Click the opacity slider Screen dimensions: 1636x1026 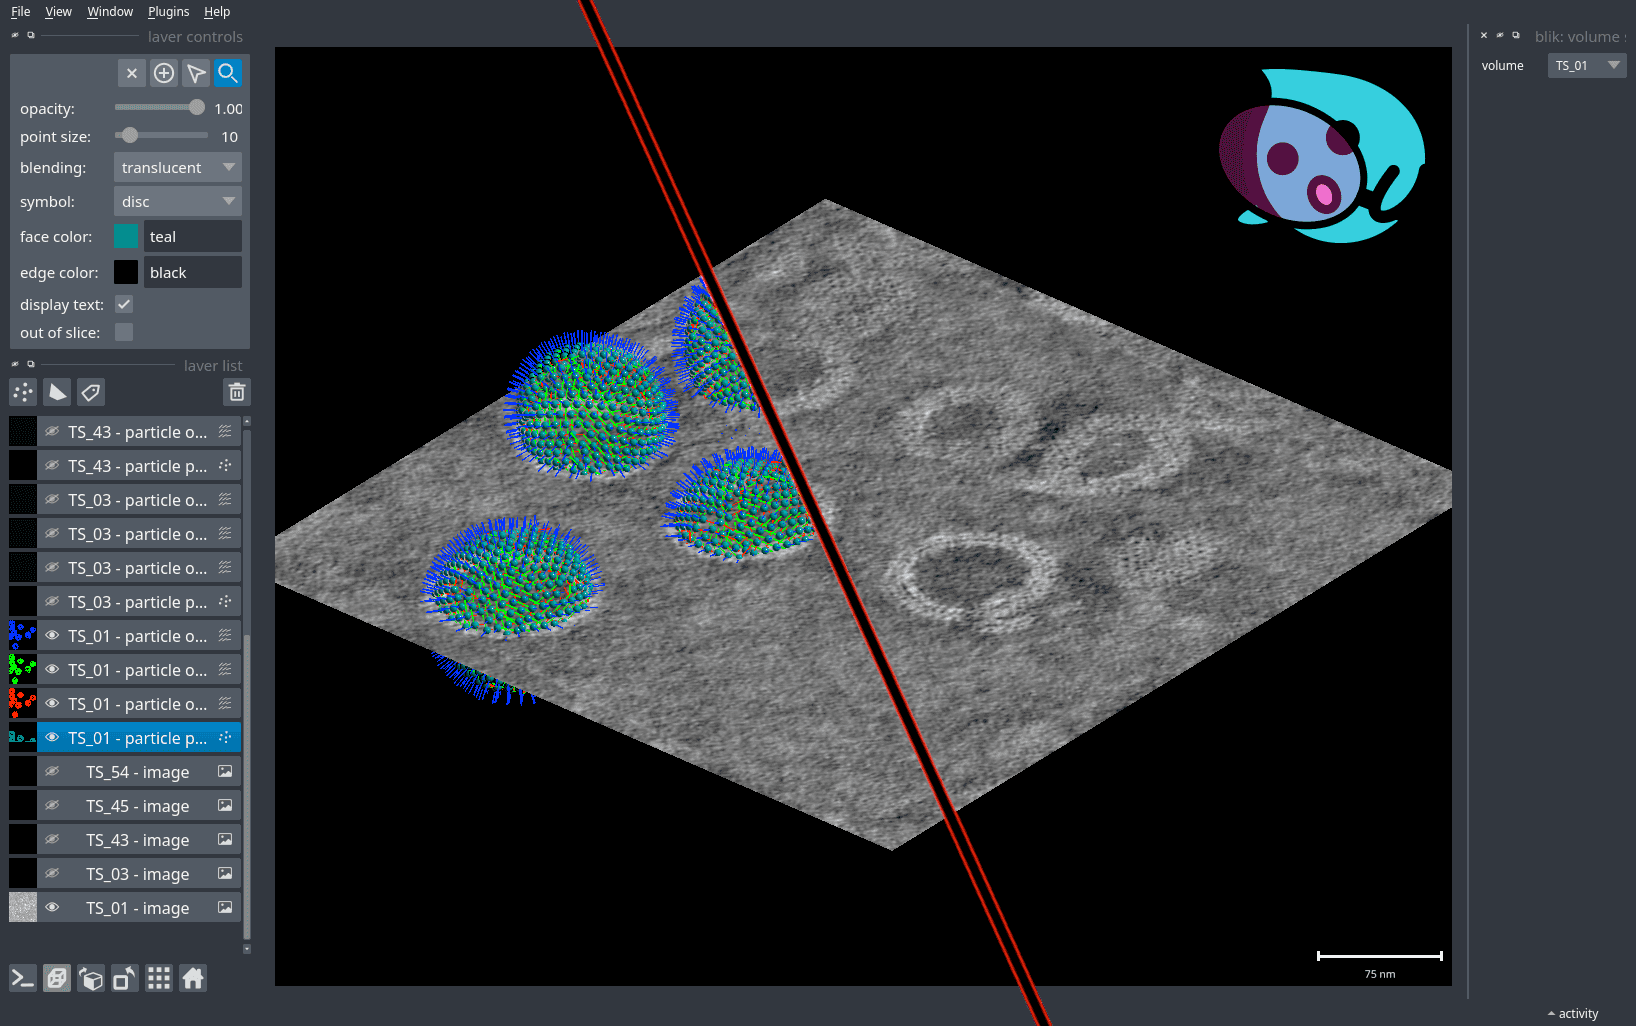(x=160, y=107)
